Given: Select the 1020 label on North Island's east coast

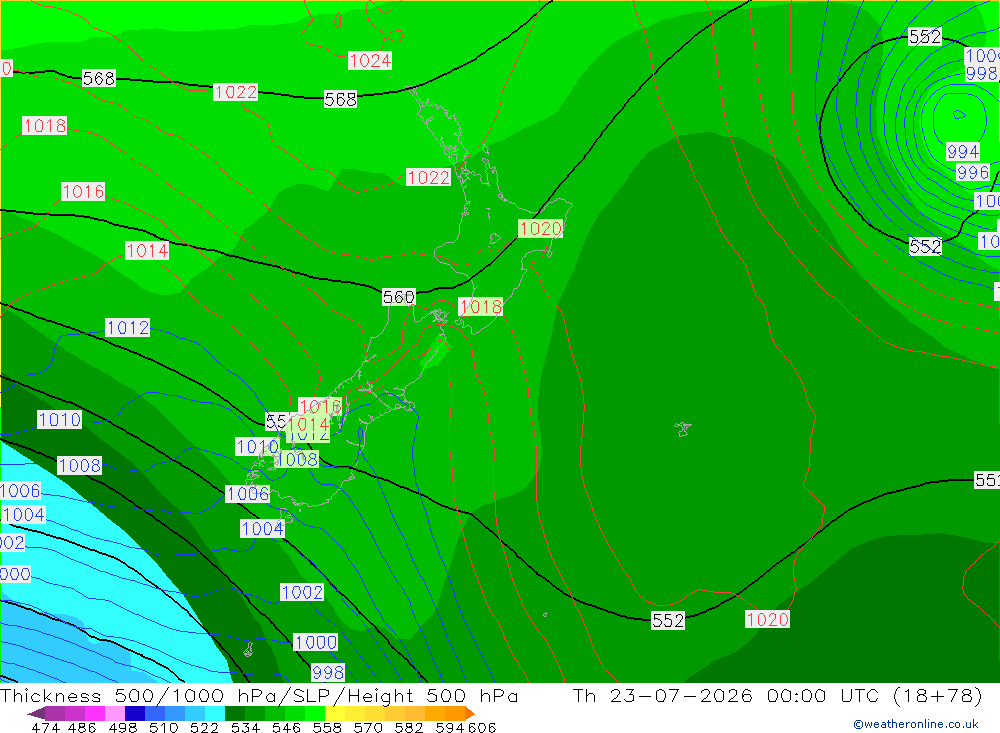Looking at the screenshot, I should [x=540, y=228].
